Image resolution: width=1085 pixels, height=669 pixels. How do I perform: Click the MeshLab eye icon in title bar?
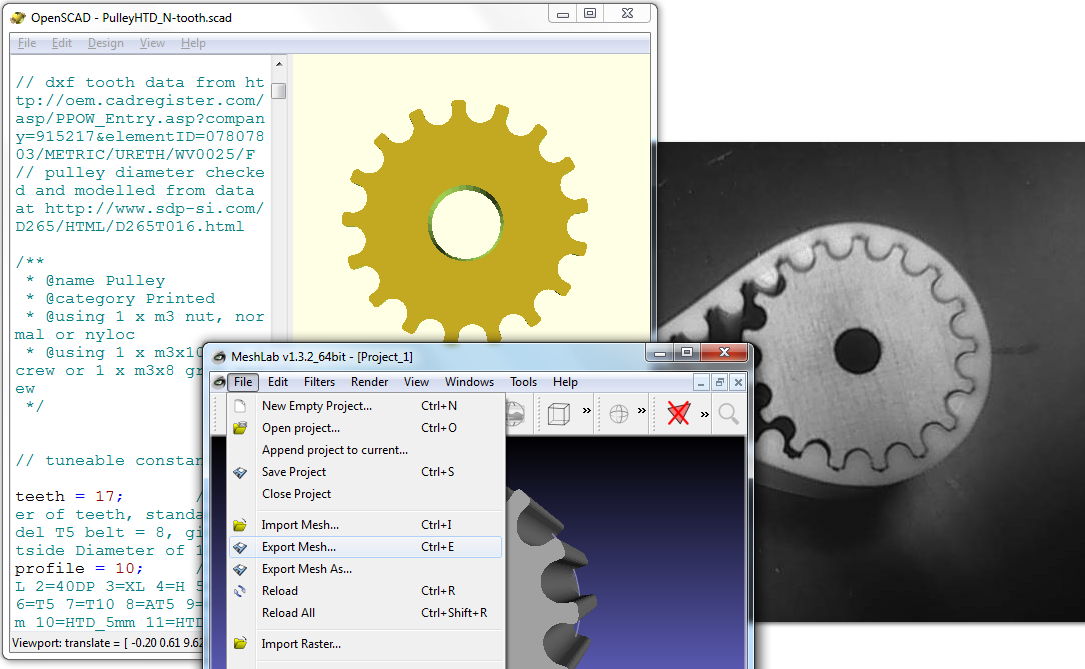(219, 357)
